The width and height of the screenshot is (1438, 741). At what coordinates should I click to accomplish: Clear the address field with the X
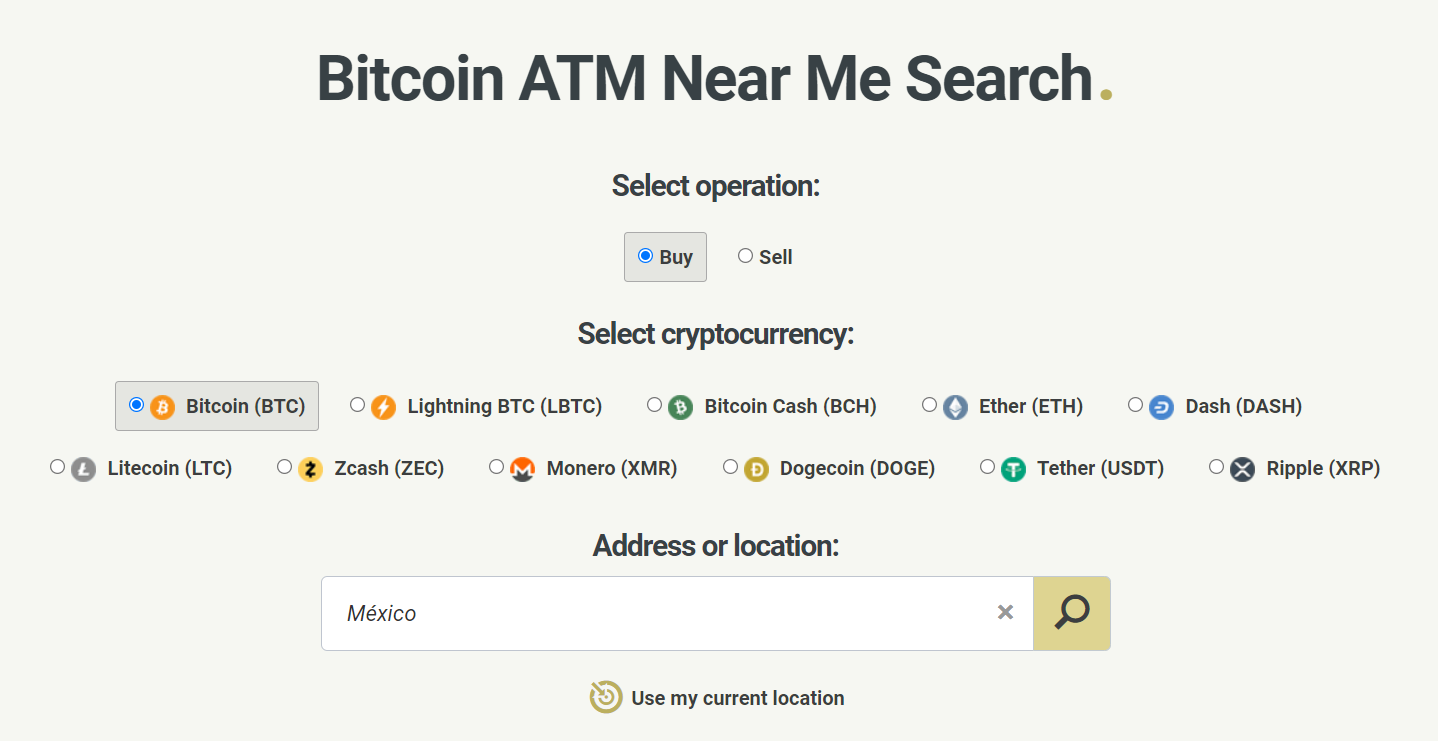point(1005,612)
